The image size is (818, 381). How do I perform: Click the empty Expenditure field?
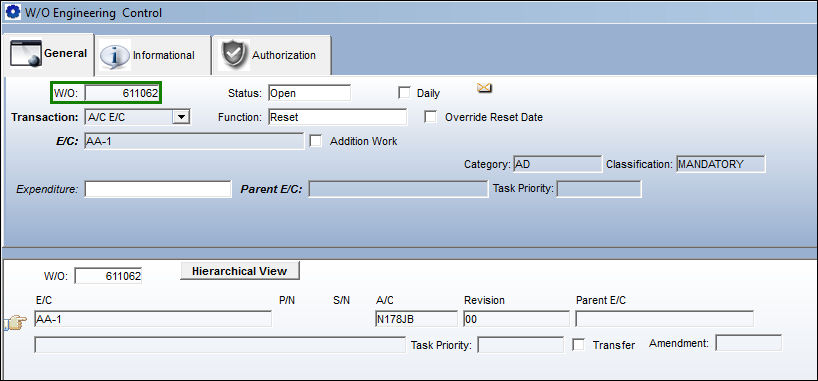tap(158, 189)
